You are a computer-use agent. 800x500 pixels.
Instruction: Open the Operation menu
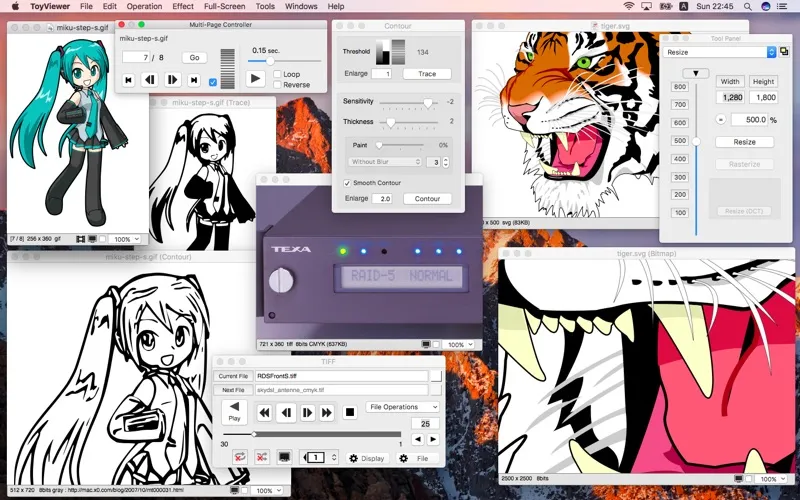[x=144, y=6]
